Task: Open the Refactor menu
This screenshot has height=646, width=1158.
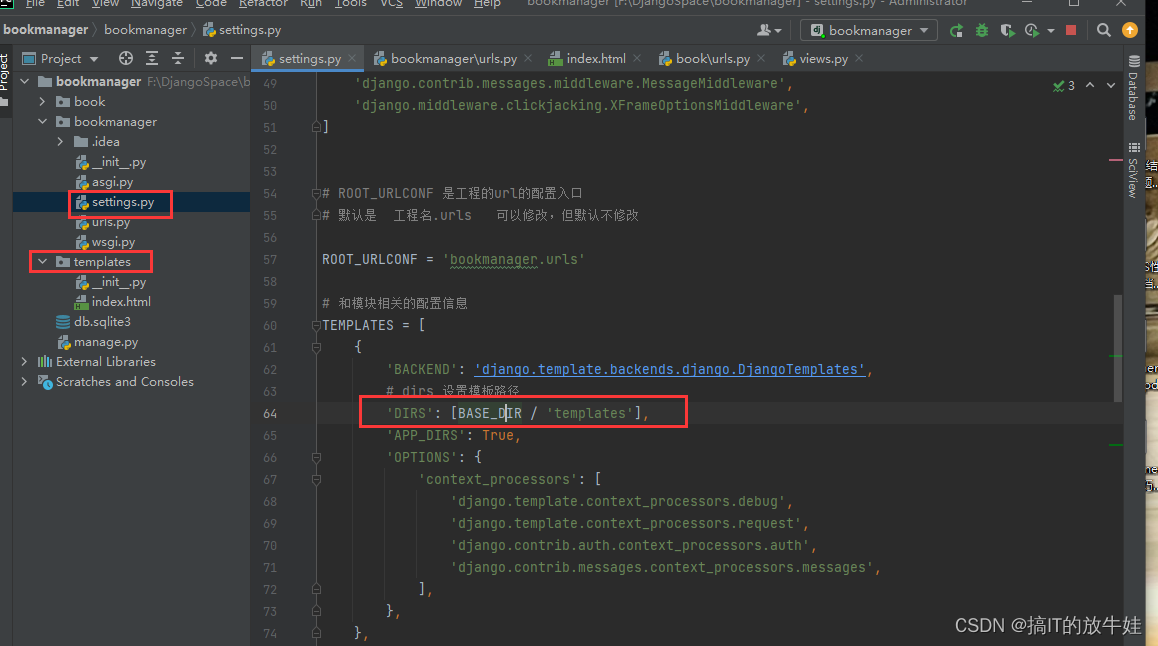Action: (x=263, y=4)
